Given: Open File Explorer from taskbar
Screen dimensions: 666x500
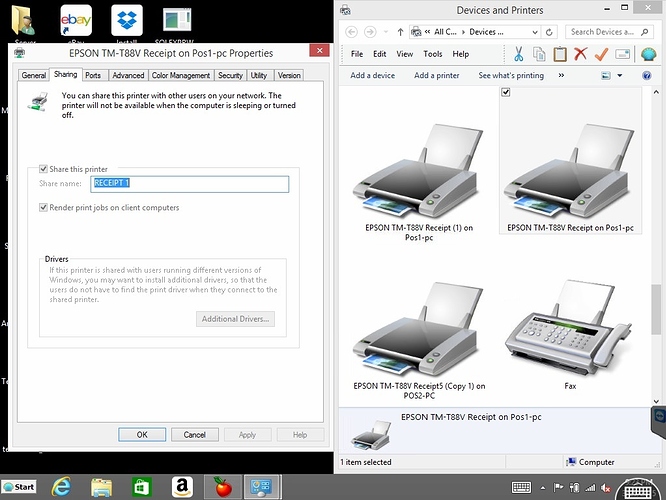Looking at the screenshot, I should coord(101,487).
